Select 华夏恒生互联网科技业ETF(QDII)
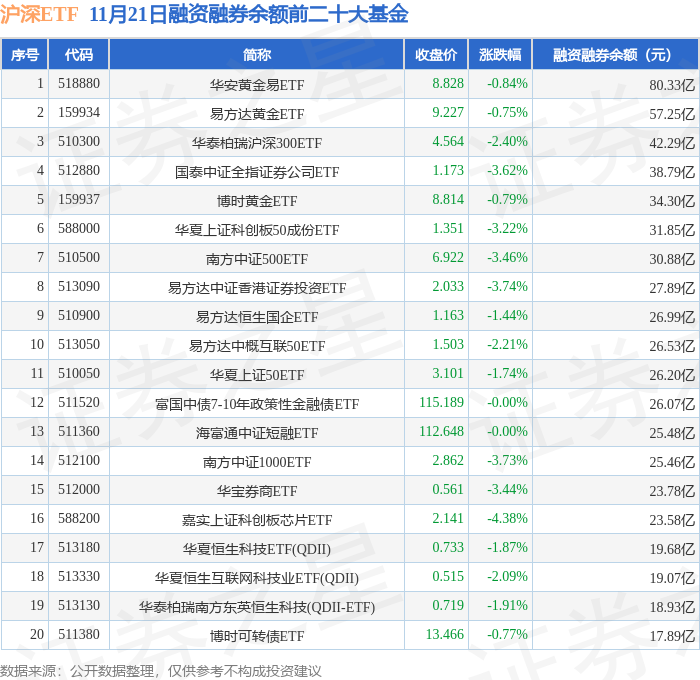Image resolution: width=700 pixels, height=680 pixels. 257,578
